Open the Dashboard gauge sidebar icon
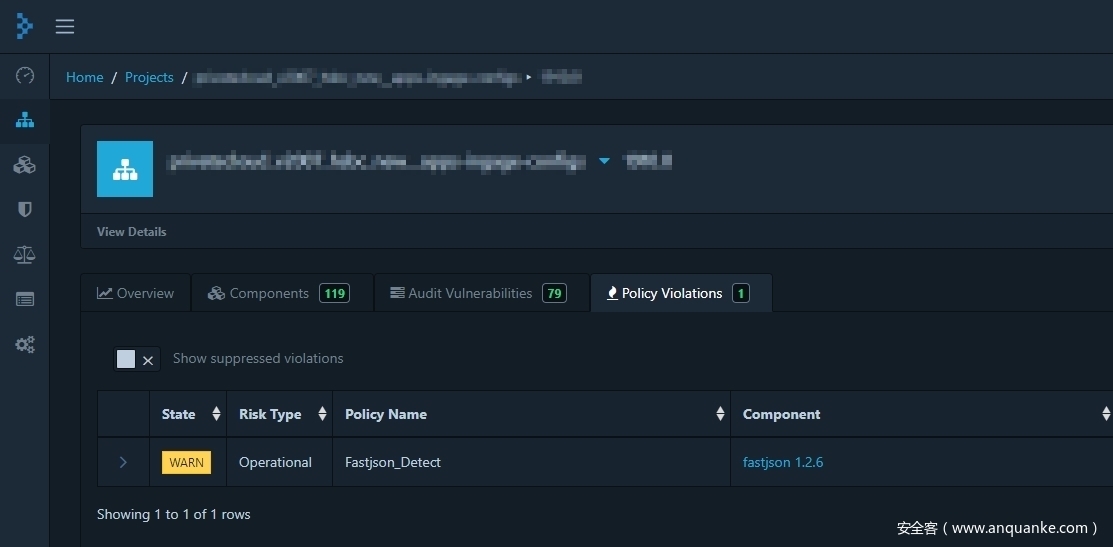Screen dimensions: 1113x547 [x=25, y=75]
